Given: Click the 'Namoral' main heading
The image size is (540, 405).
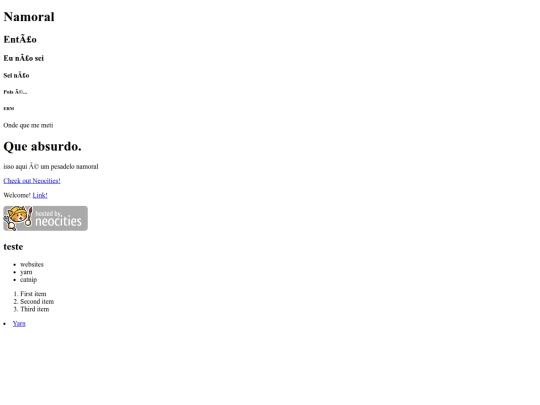Looking at the screenshot, I should click(29, 17).
